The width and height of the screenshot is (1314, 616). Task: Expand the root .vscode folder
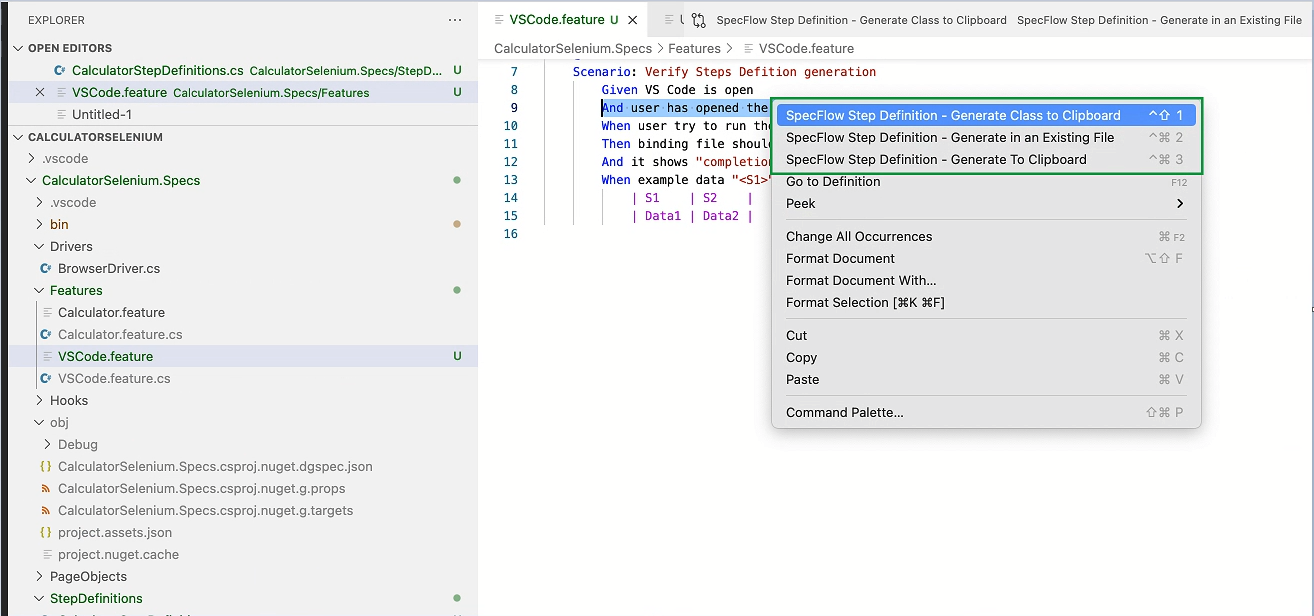(x=31, y=158)
